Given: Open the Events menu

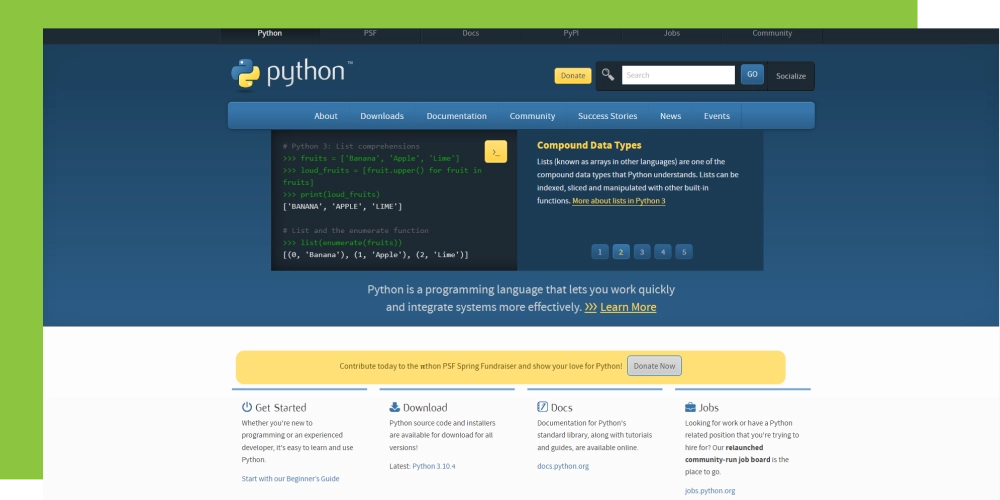Looking at the screenshot, I should pyautogui.click(x=717, y=116).
